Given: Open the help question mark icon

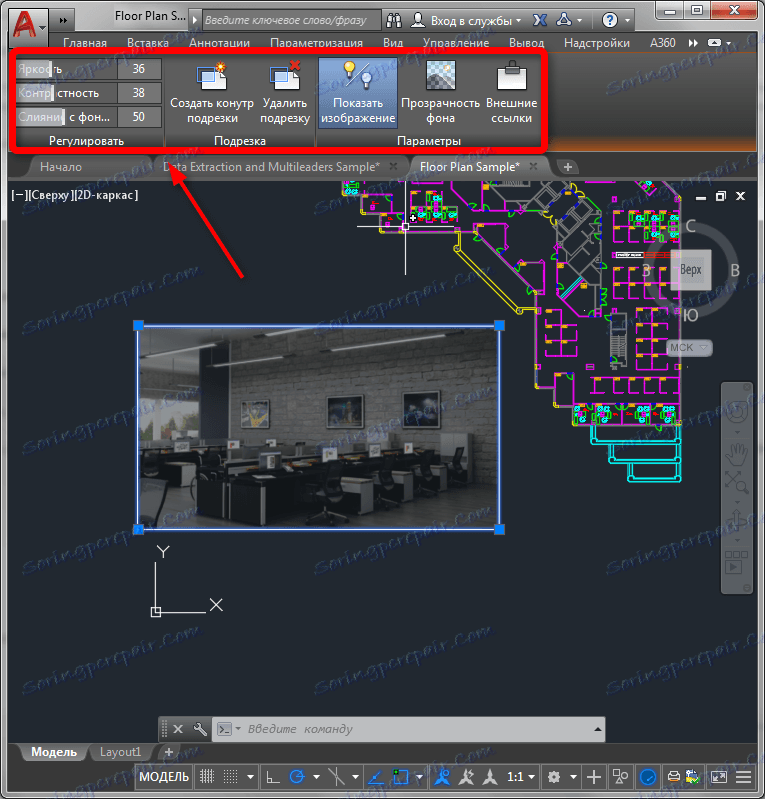Looking at the screenshot, I should (610, 20).
